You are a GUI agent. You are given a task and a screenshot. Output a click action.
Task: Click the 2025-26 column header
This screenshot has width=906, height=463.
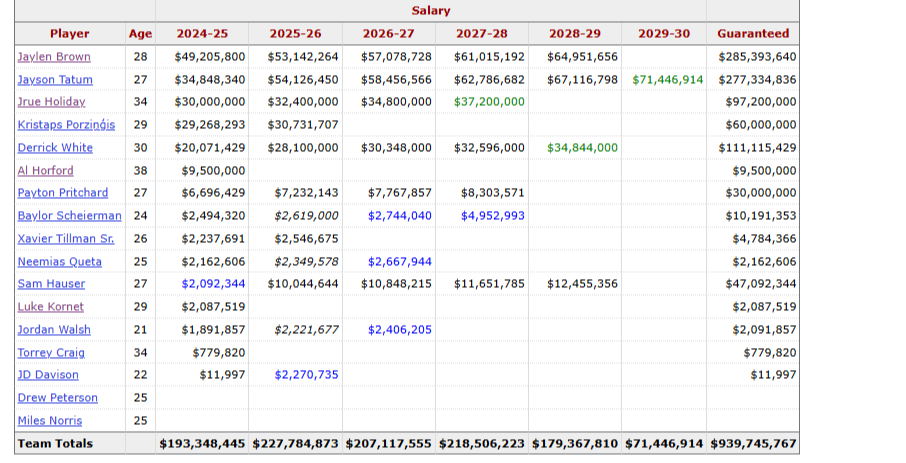pos(295,34)
